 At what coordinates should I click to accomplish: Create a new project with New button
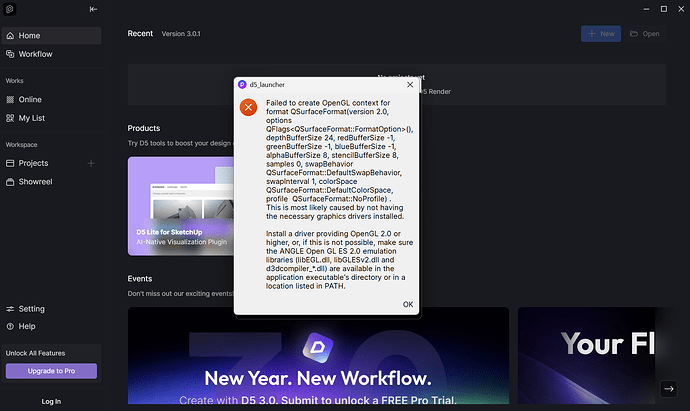600,34
